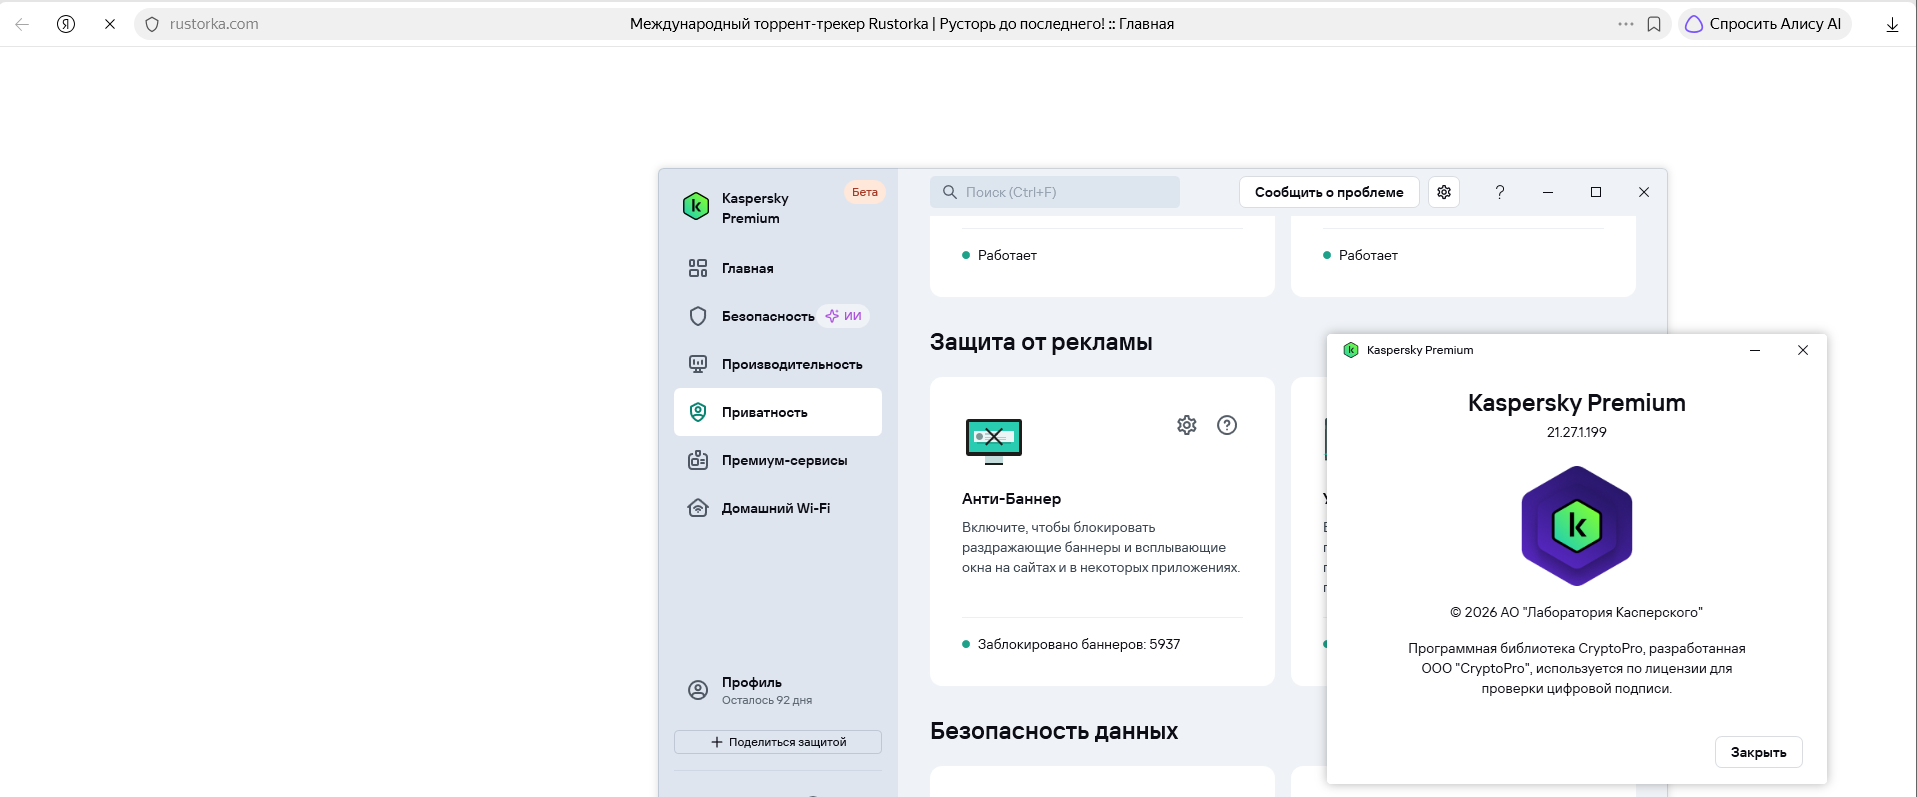Open the Профиль entry in the sidebar
The width and height of the screenshot is (1917, 797).
(x=778, y=690)
